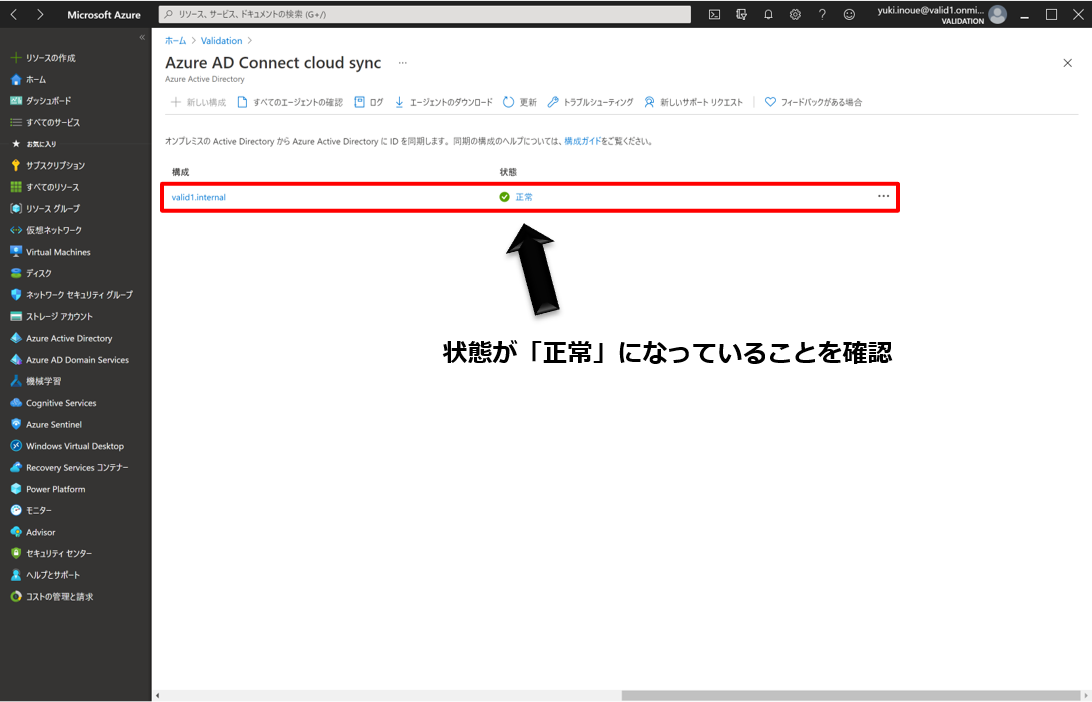This screenshot has width=1092, height=702.
Task: Open ダッシュボード in the sidebar
Action: click(x=41, y=101)
